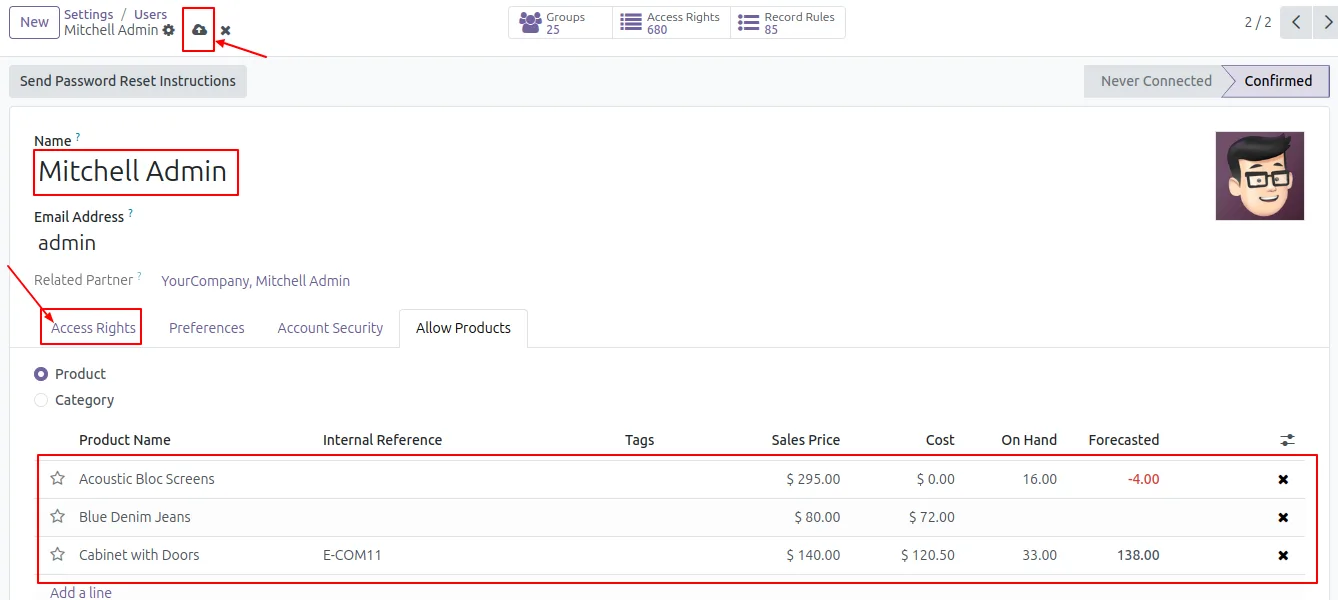This screenshot has height=600, width=1338.
Task: Click the -4.00 forecasted value
Action: click(1144, 479)
